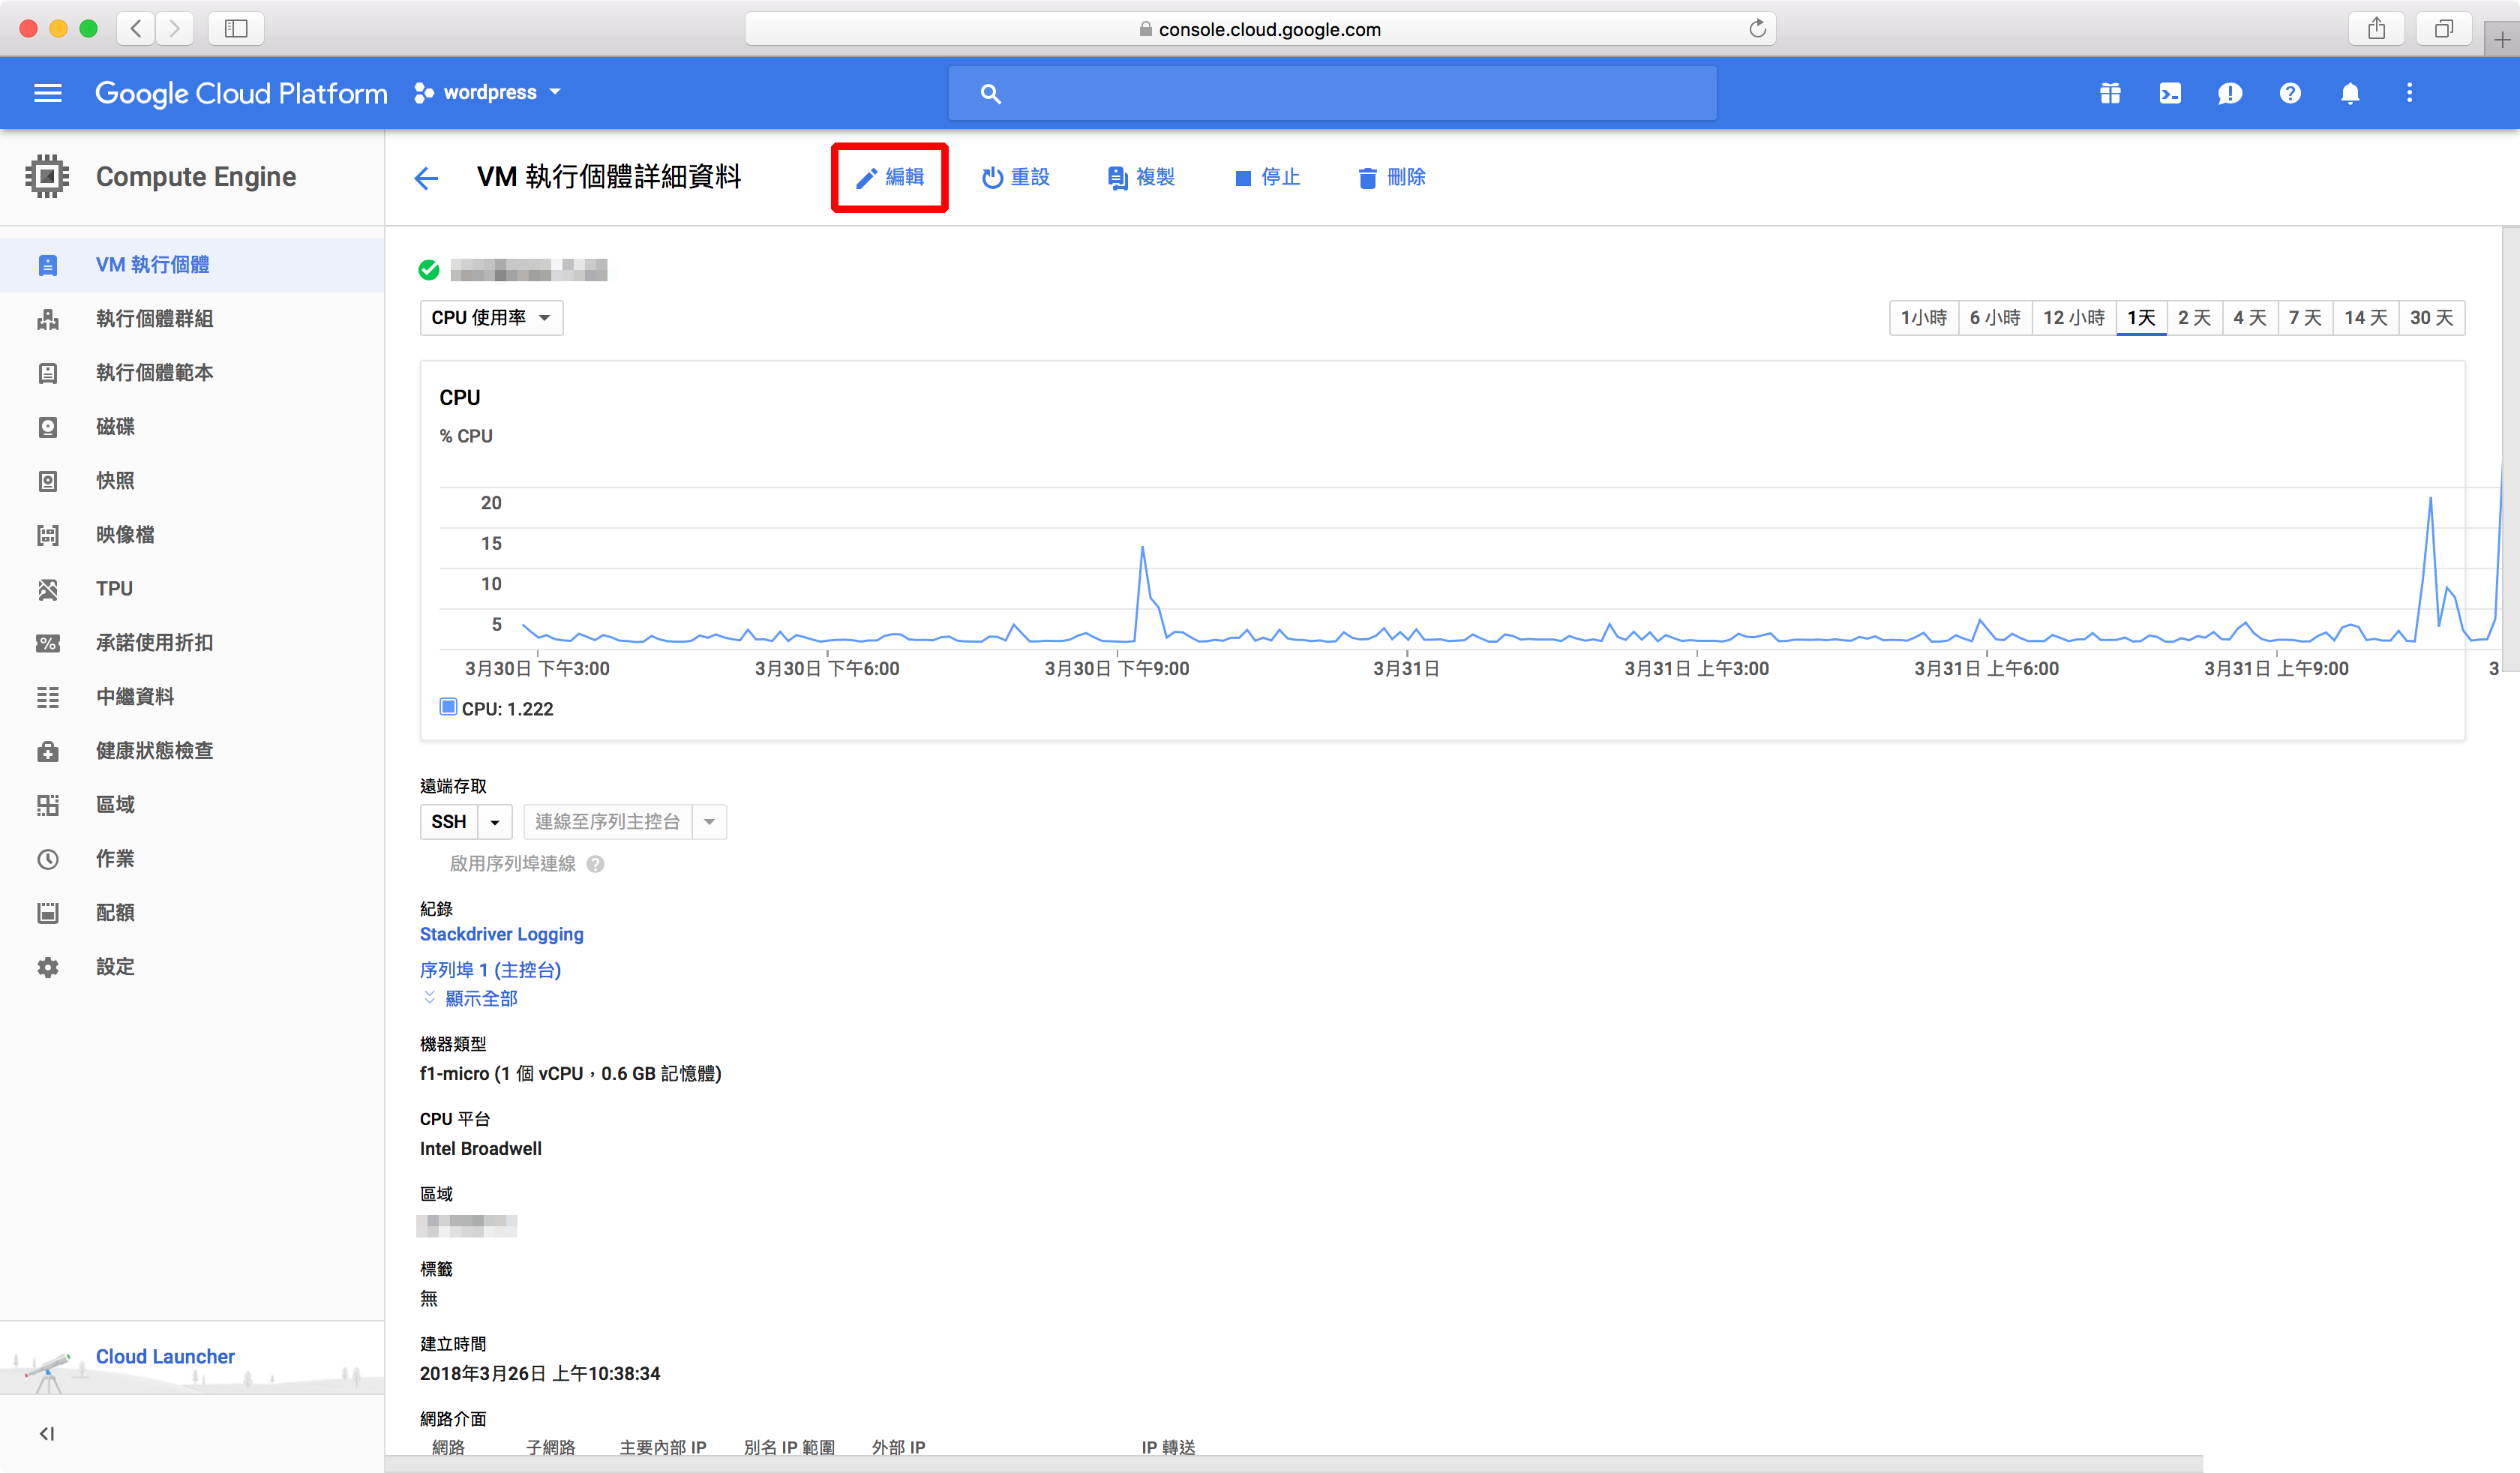Viewport: 2520px width, 1473px height.
Task: Open 磁碟 (Disks) in the sidebar
Action: click(115, 427)
